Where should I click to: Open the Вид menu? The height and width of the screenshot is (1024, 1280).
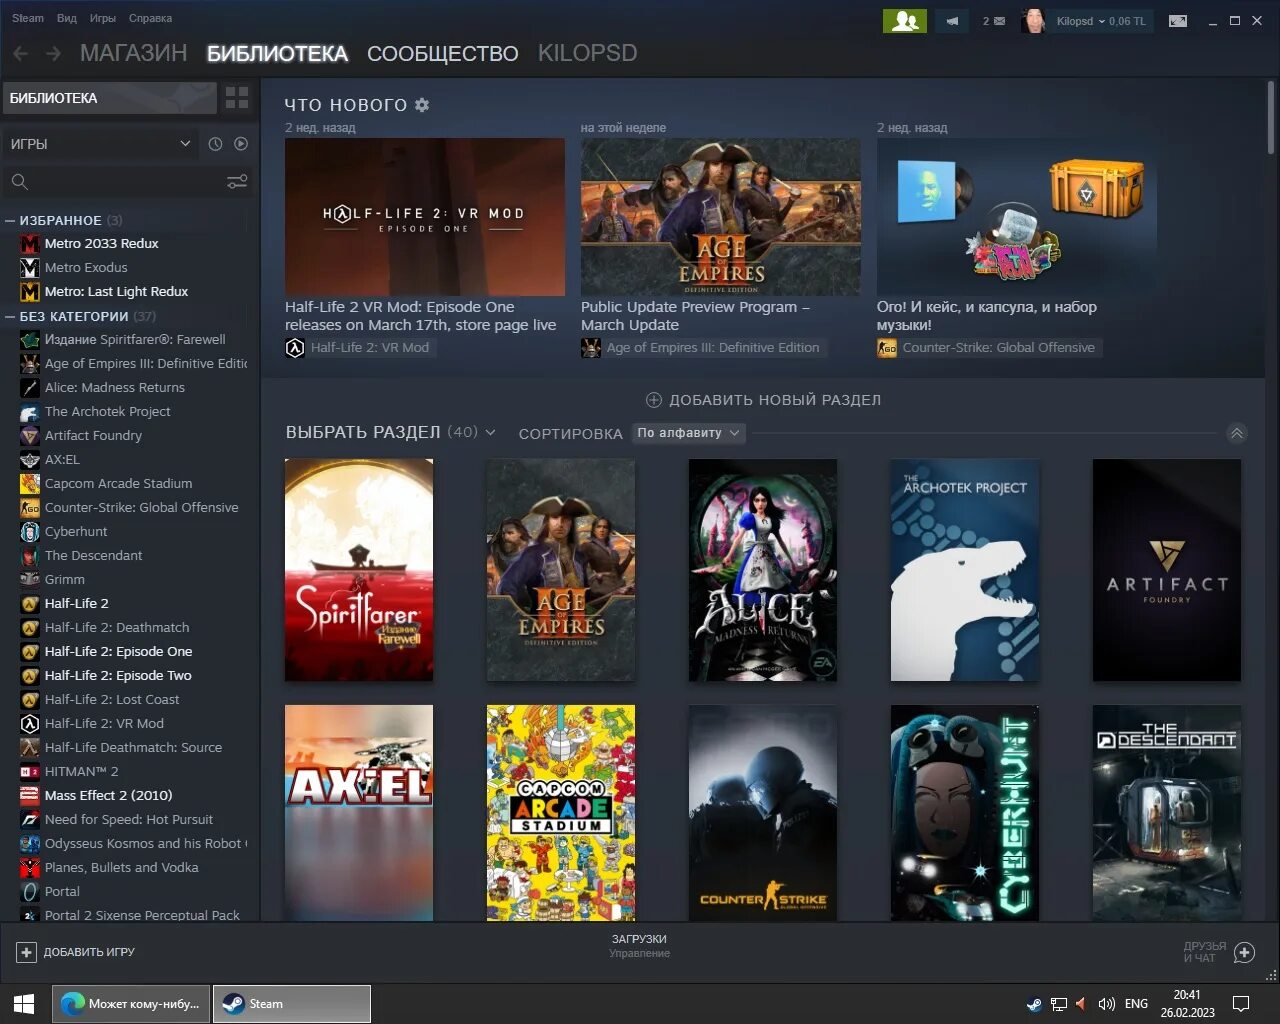click(x=67, y=18)
